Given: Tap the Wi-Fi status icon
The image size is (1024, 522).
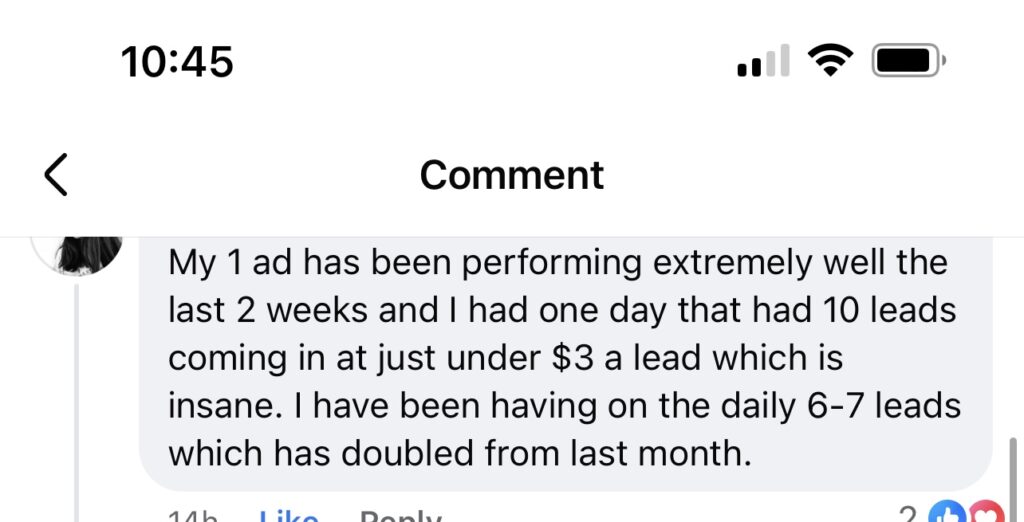Looking at the screenshot, I should tap(828, 62).
